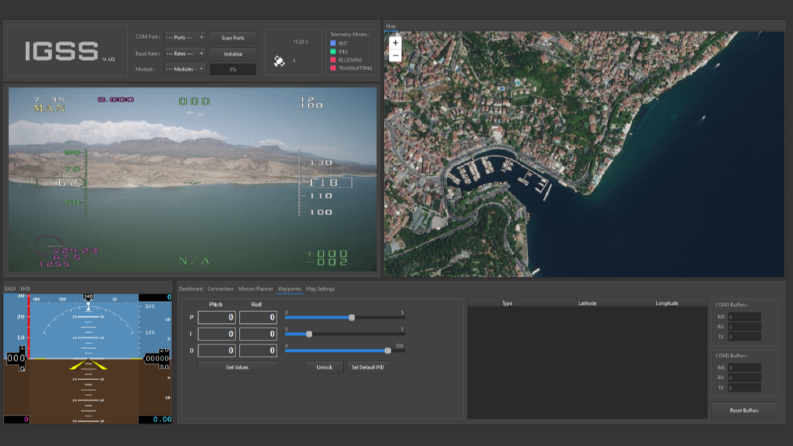
Task: Zoom out the map with minus button
Action: click(x=395, y=55)
